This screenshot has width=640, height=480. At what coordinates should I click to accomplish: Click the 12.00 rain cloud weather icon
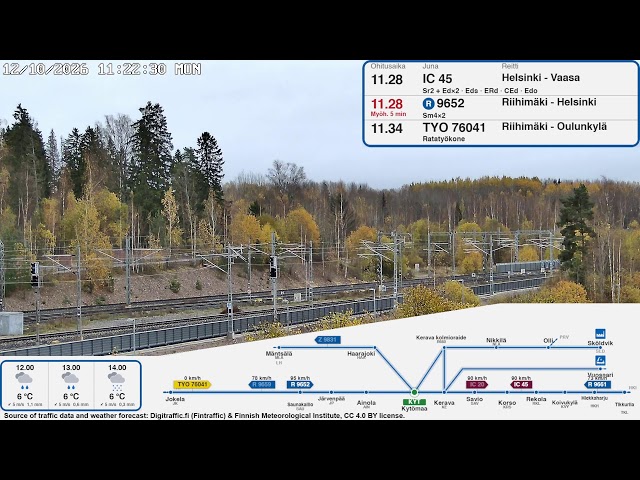25,381
